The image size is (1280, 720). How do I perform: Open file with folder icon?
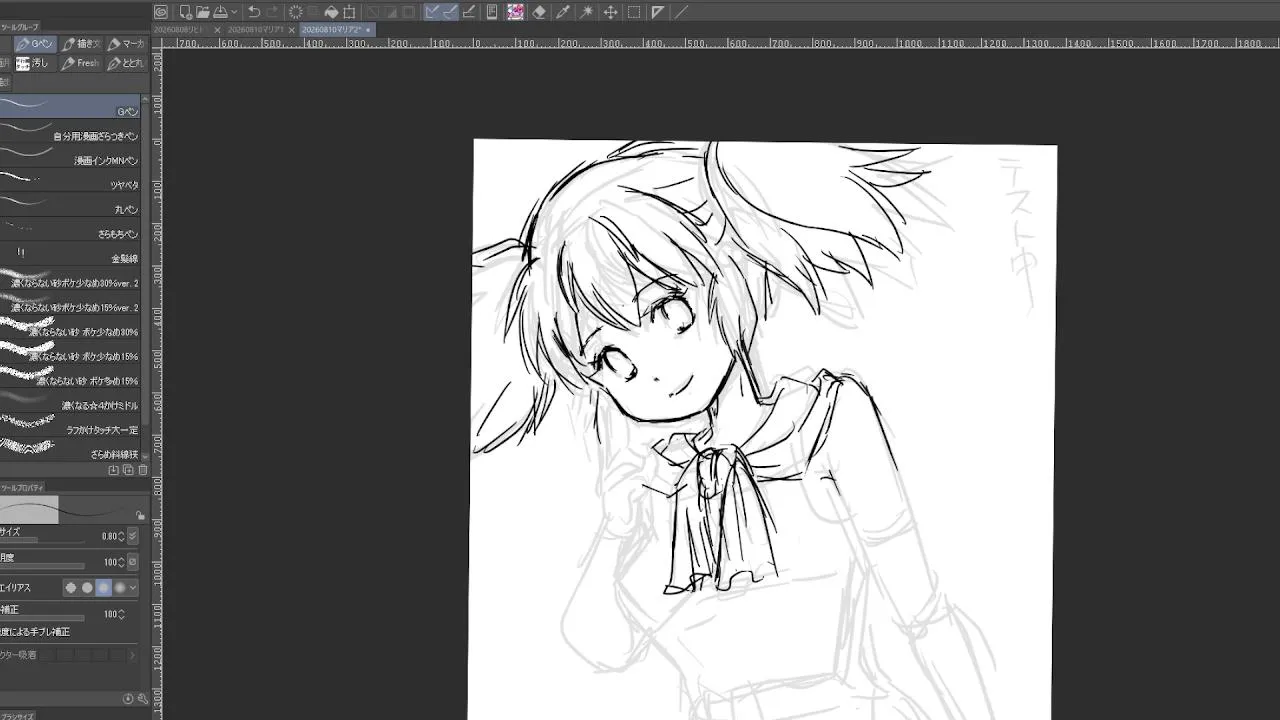click(x=203, y=12)
